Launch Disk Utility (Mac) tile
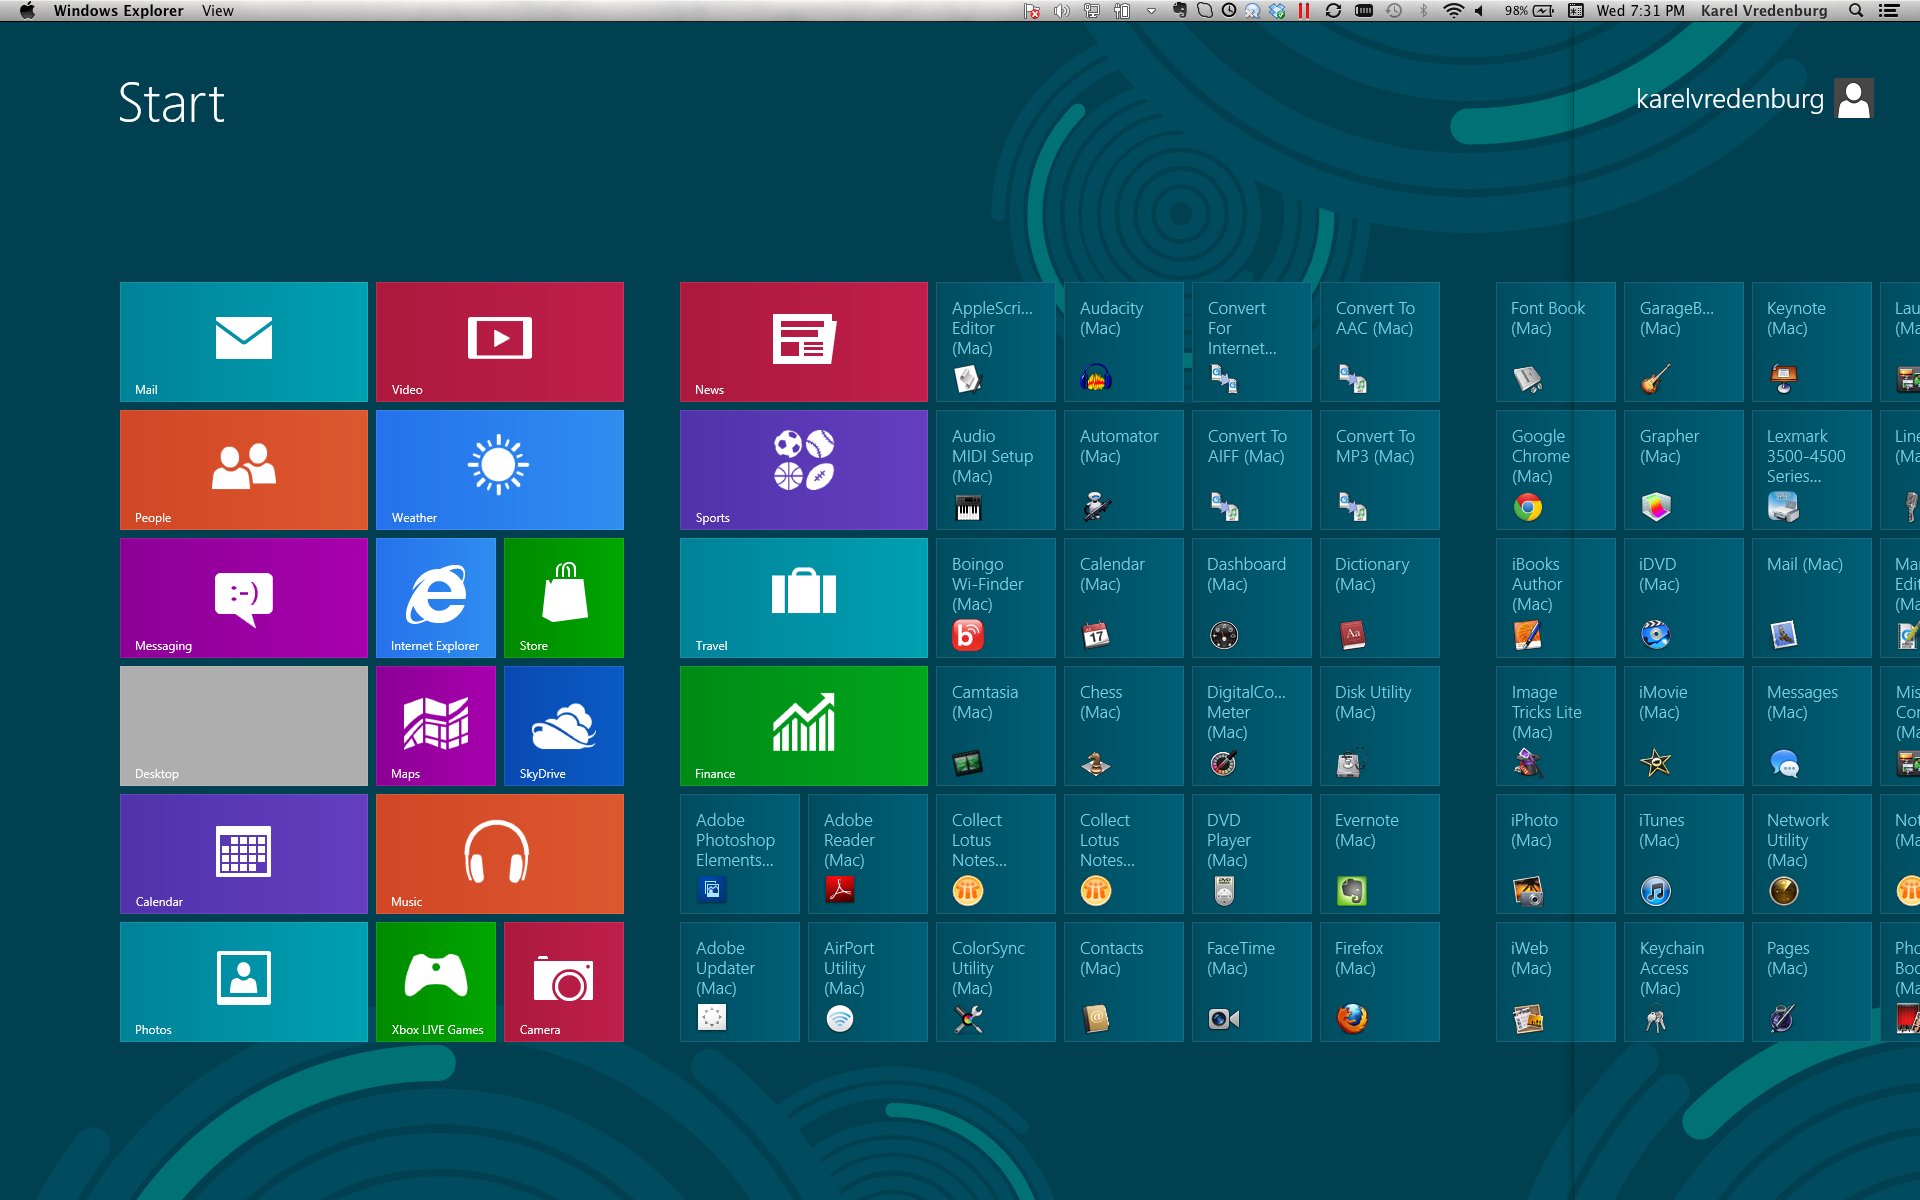This screenshot has height=1200, width=1920. (1380, 726)
